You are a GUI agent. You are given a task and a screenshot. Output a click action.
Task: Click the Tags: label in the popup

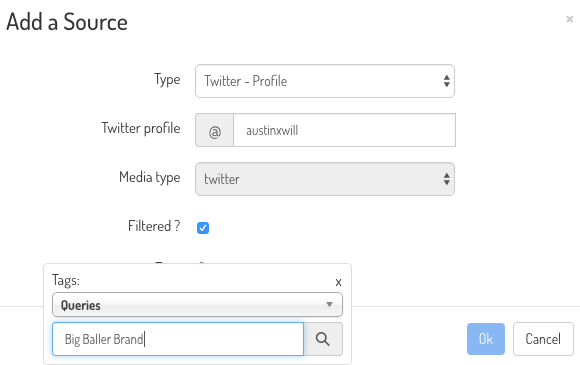tap(66, 280)
